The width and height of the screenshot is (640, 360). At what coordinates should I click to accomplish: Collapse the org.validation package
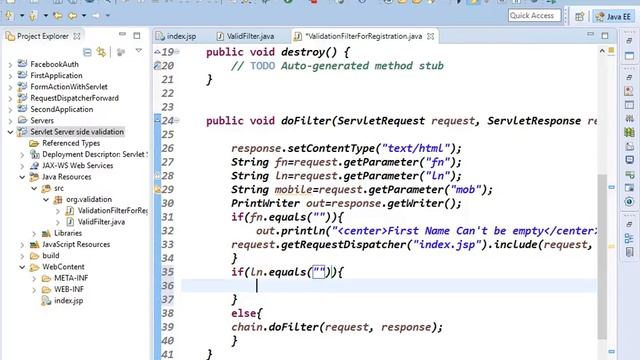(46, 200)
